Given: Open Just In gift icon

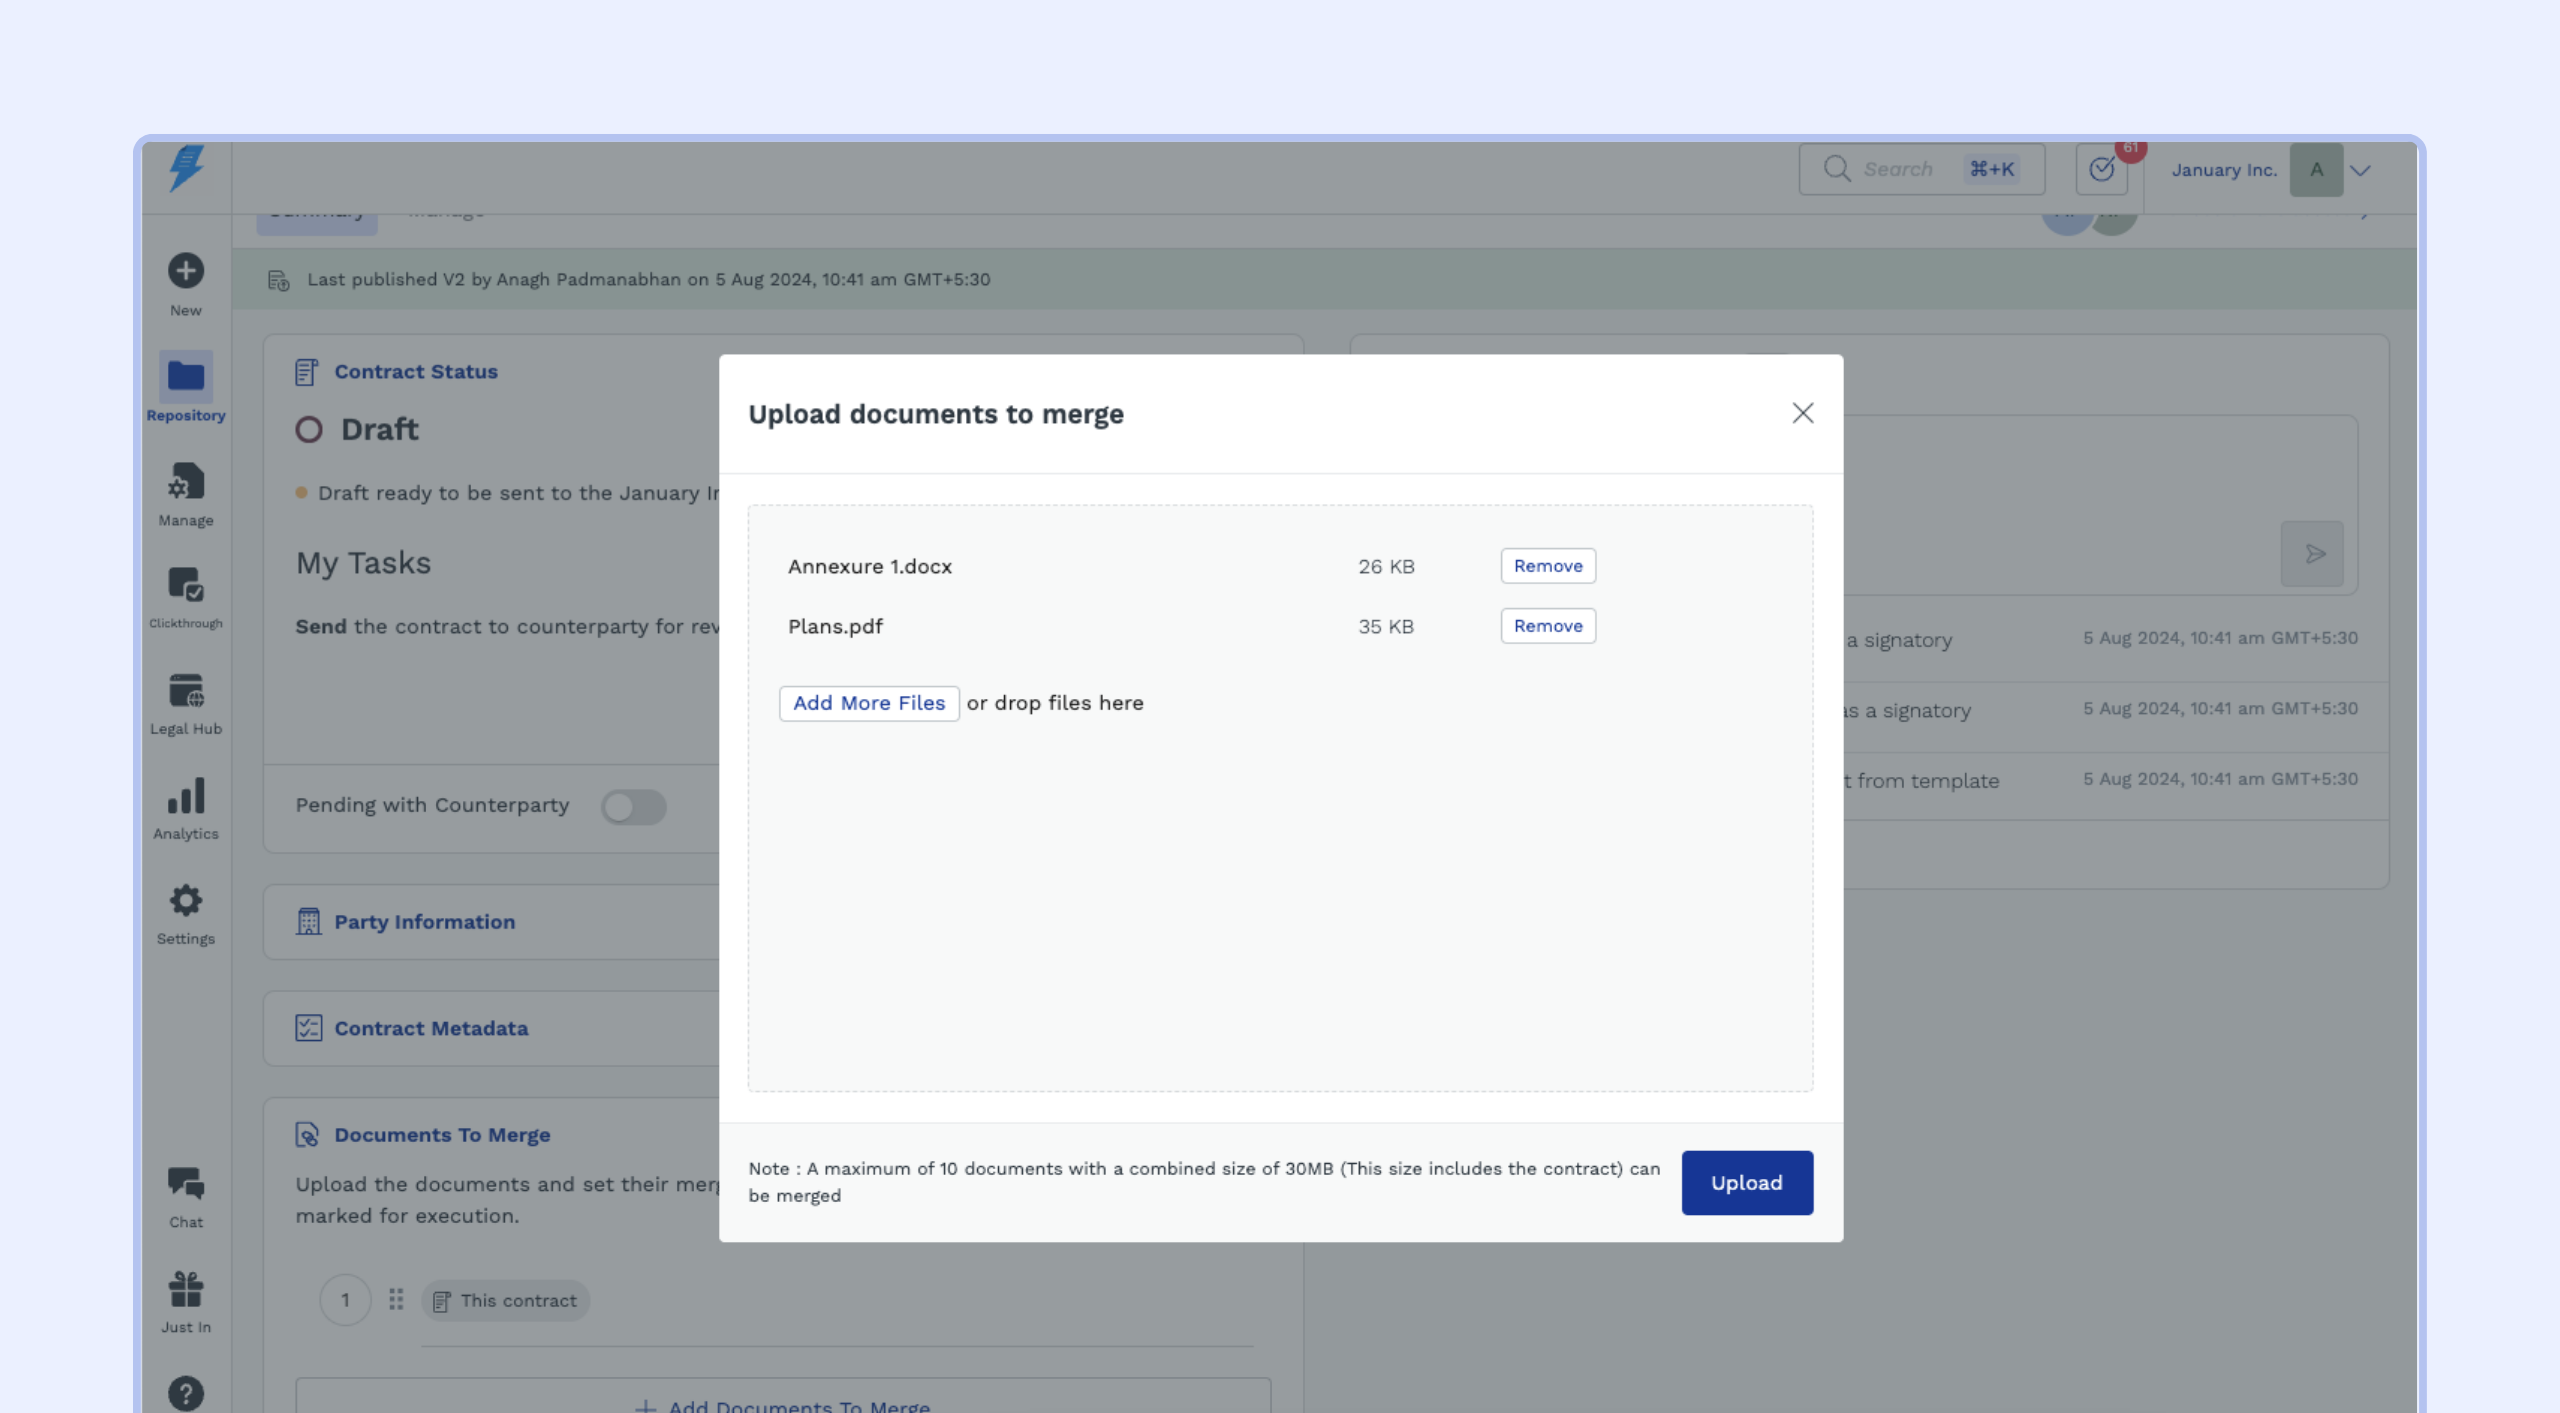Looking at the screenshot, I should (x=185, y=1290).
